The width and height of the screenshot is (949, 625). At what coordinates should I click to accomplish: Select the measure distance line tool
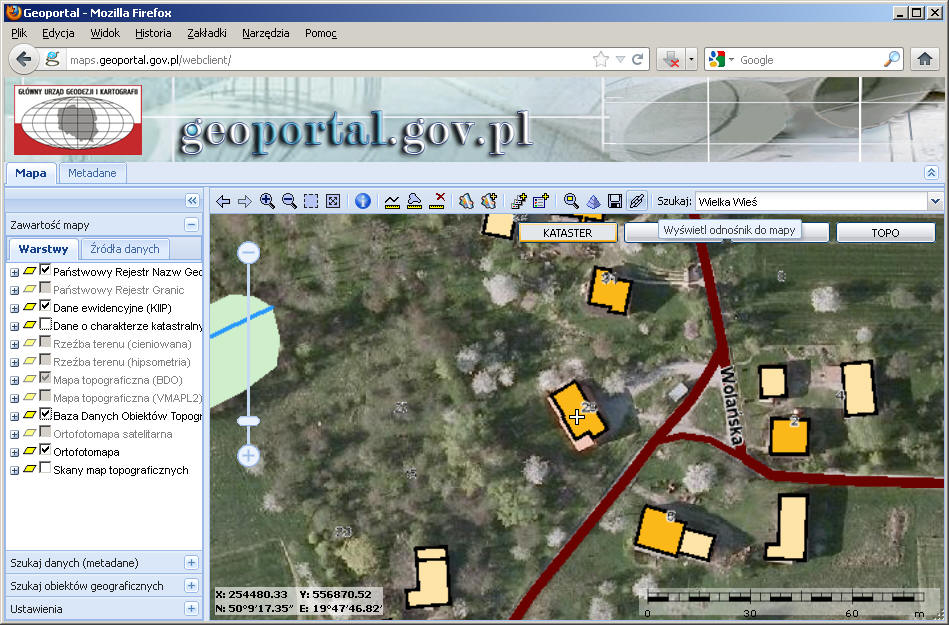(x=392, y=201)
